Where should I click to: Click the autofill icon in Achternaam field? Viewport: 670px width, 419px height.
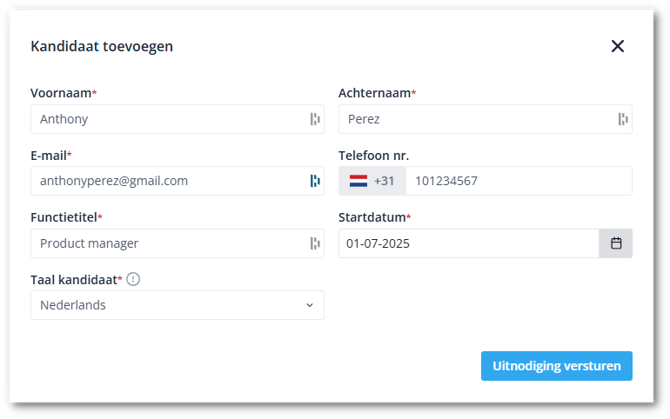coord(623,119)
